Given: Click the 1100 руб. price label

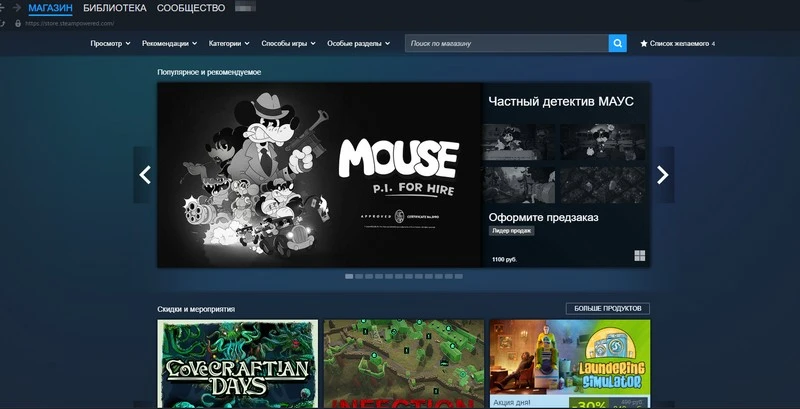Looking at the screenshot, I should [x=505, y=260].
